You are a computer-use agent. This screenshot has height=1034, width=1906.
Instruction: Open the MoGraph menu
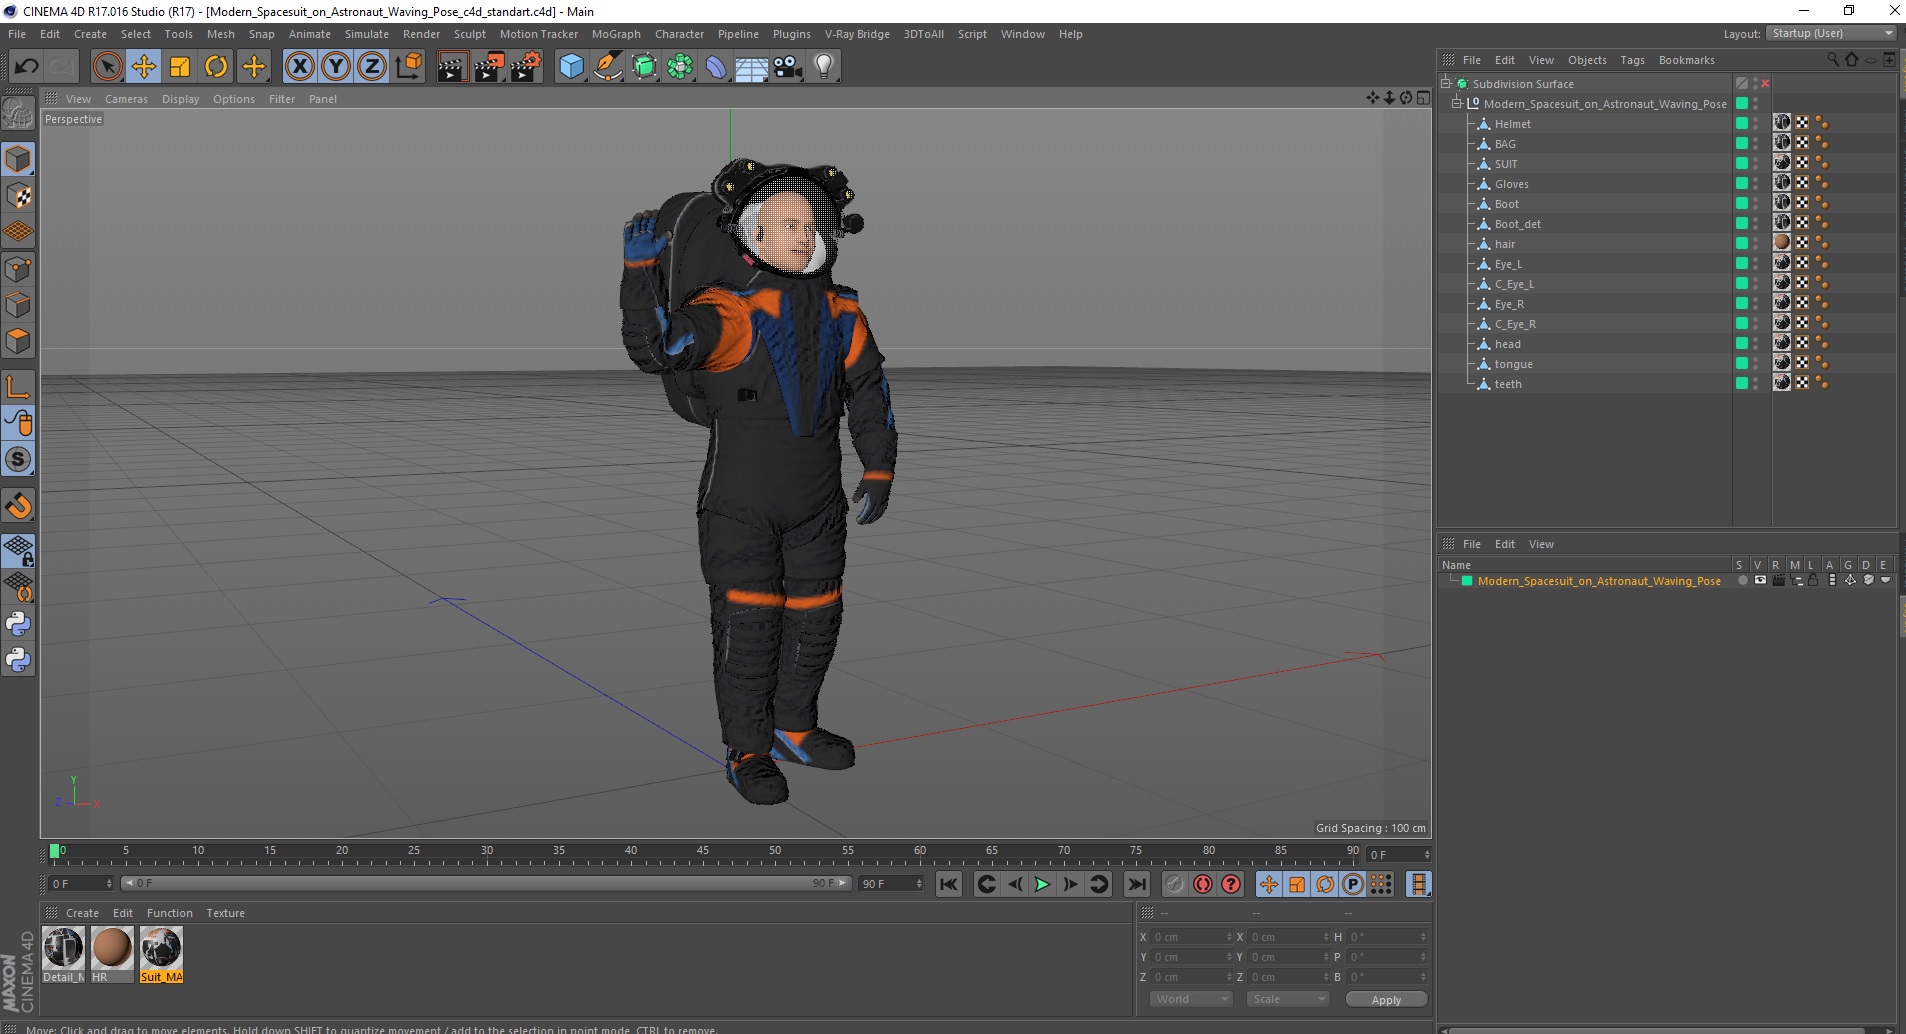point(616,34)
